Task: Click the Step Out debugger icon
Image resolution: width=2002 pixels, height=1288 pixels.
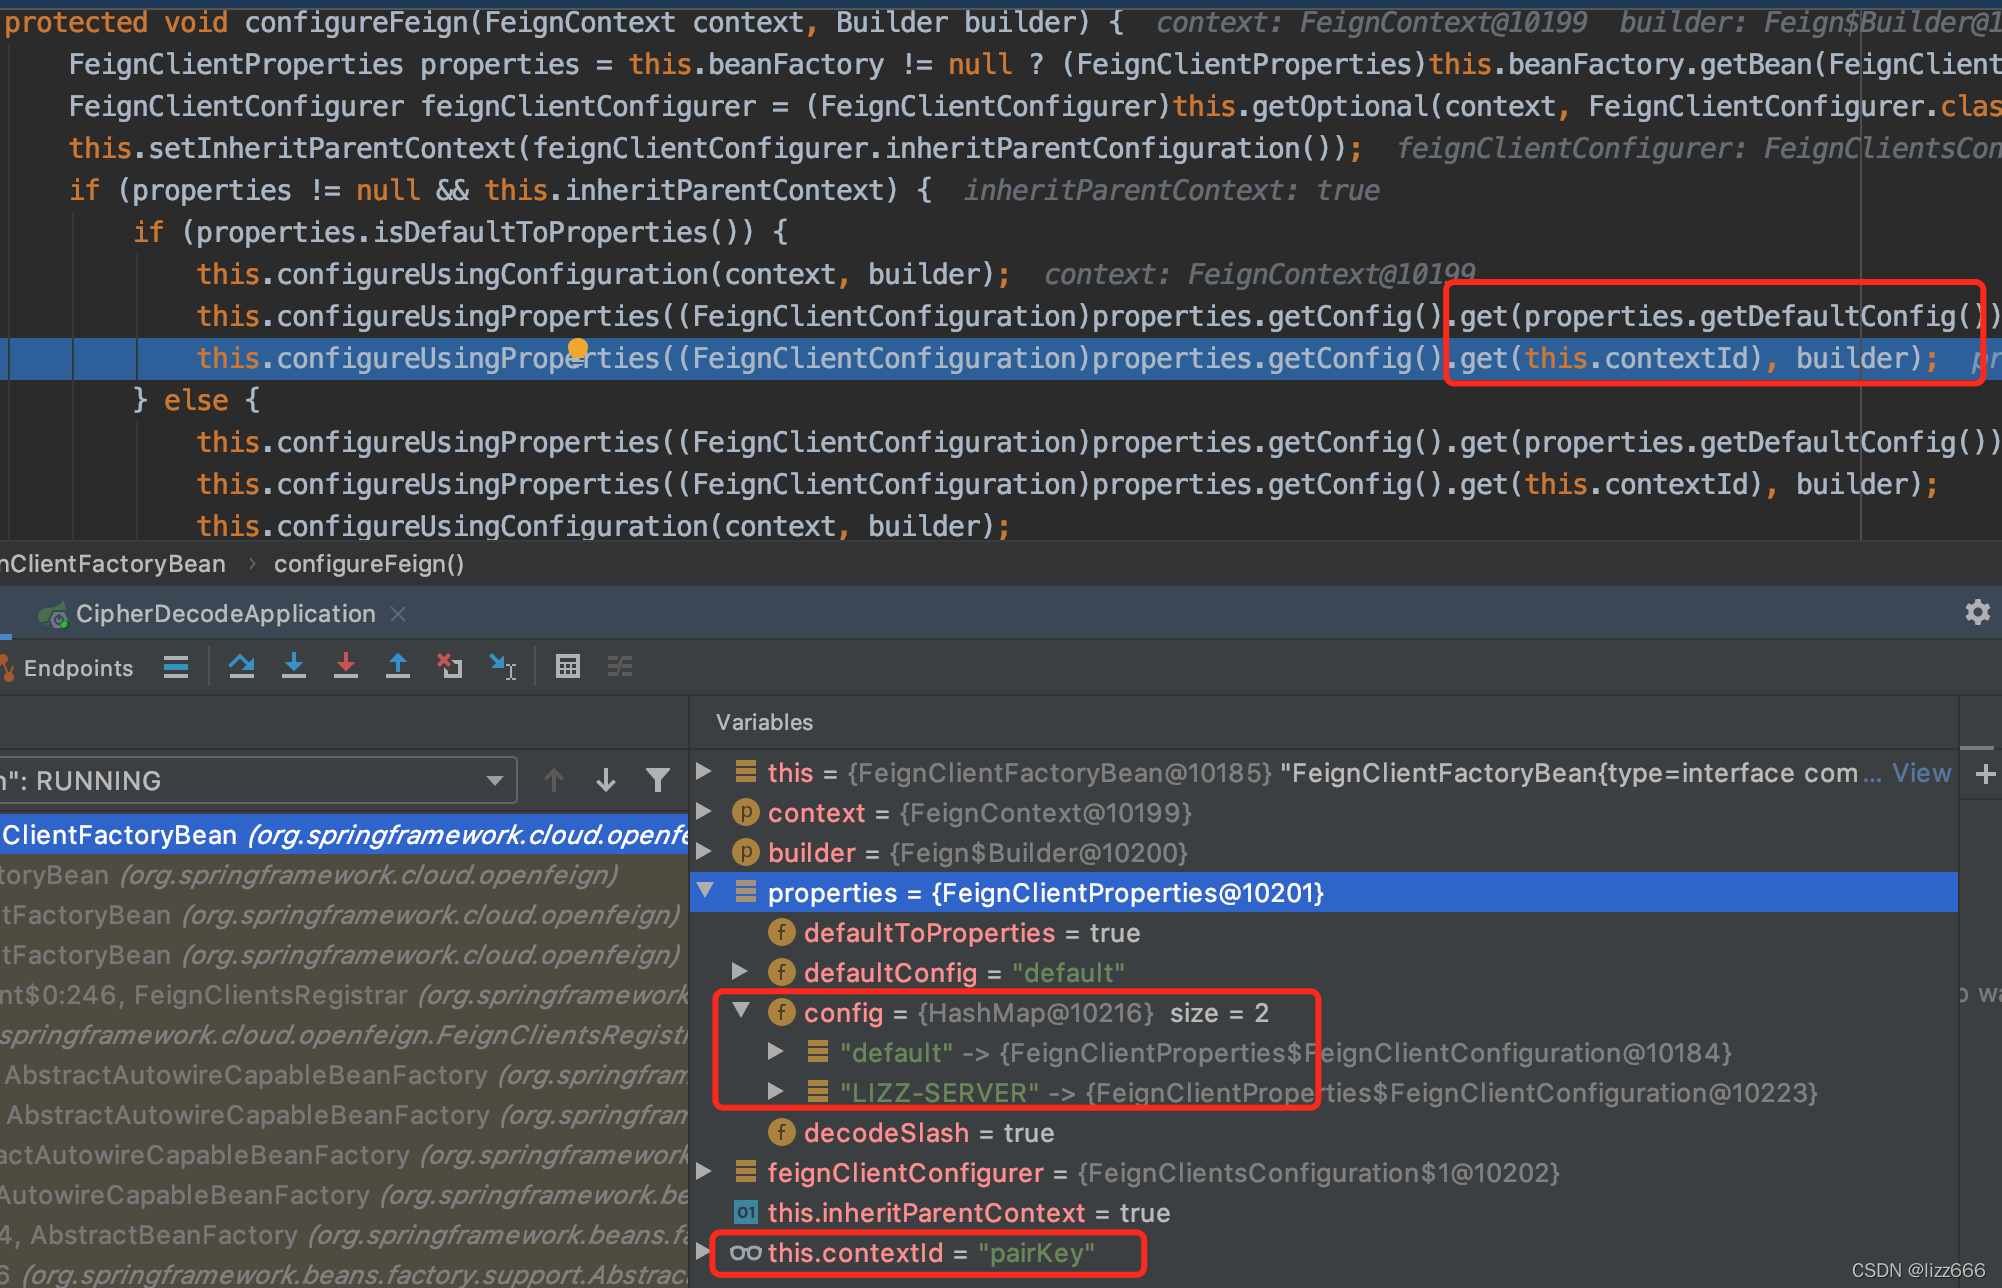Action: (398, 666)
